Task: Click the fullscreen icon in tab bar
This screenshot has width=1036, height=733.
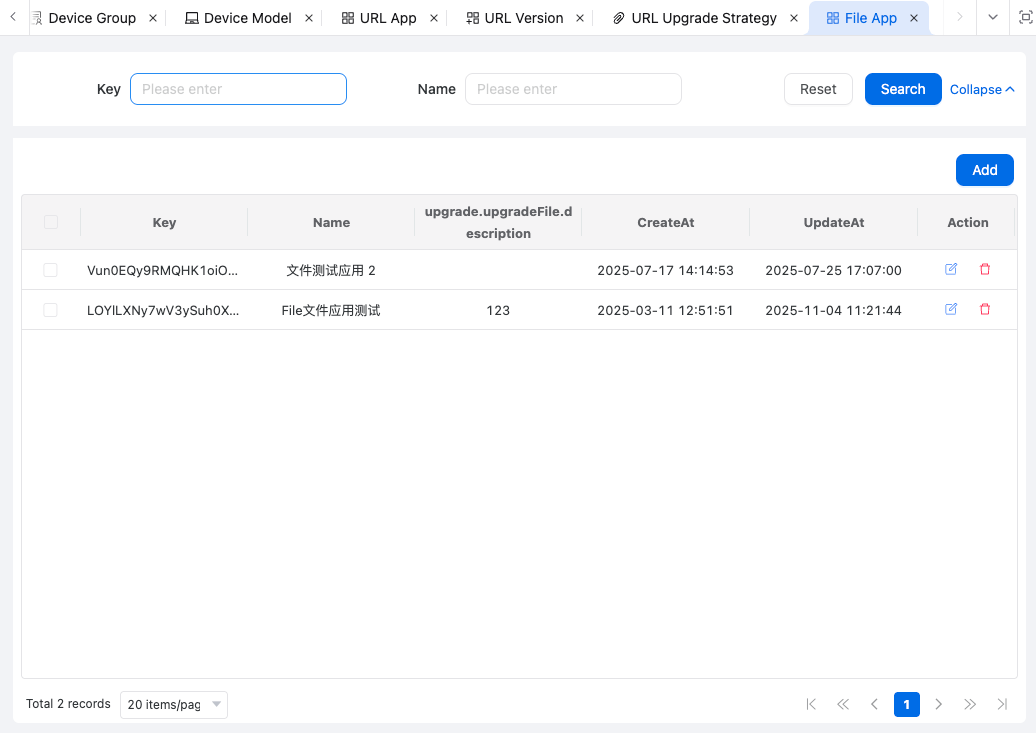Action: point(1024,18)
